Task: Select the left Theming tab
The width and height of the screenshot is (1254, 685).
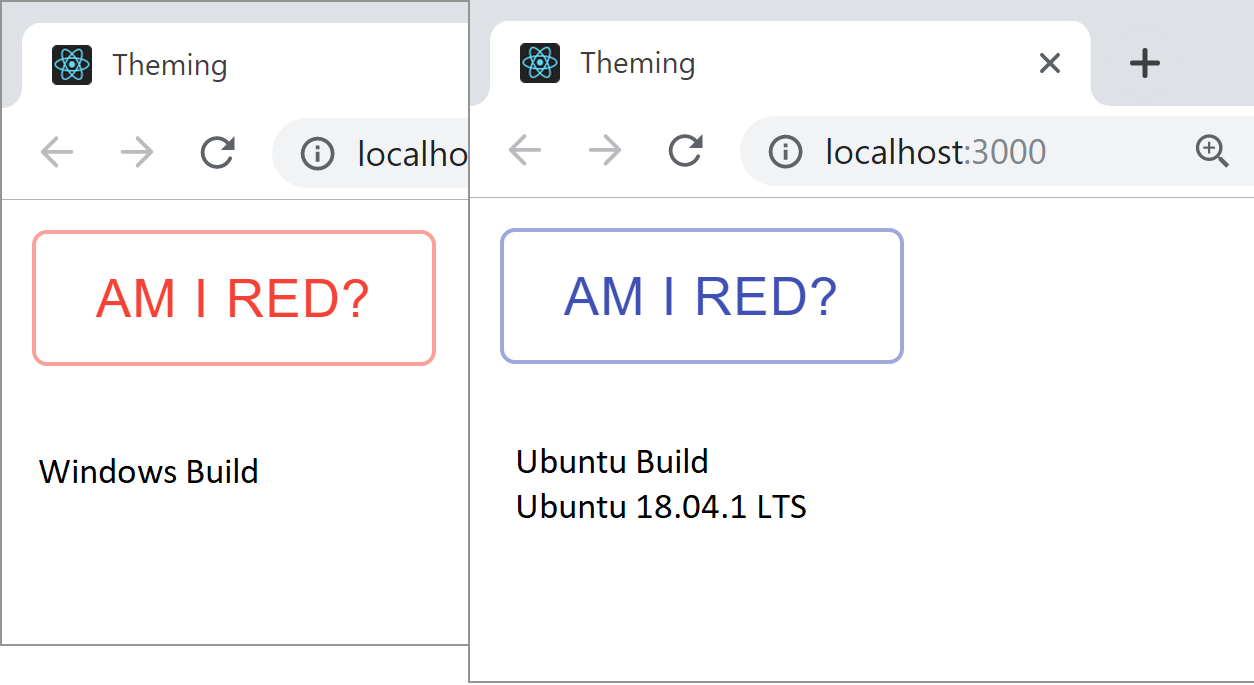Action: click(x=170, y=63)
